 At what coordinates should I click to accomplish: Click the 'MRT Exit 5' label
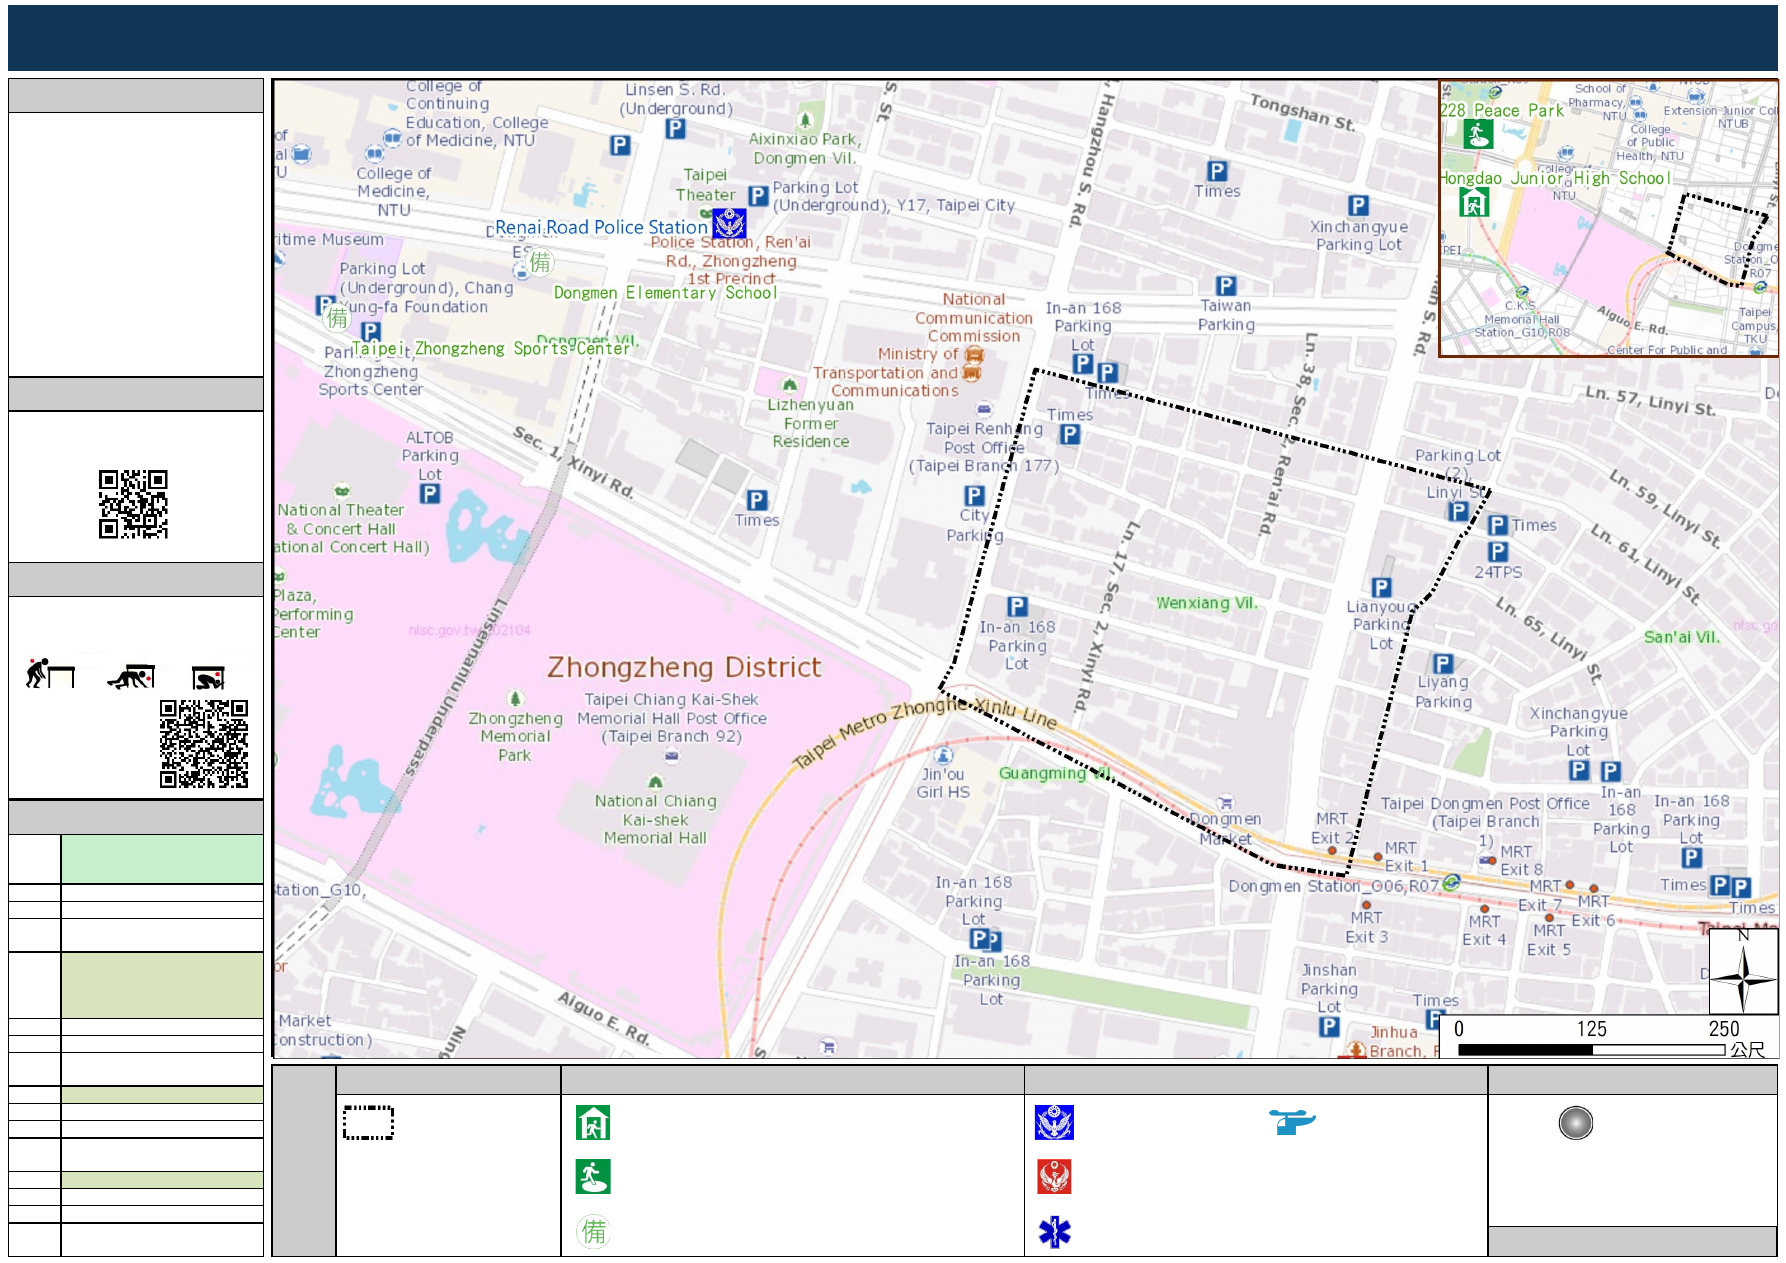click(x=1549, y=939)
